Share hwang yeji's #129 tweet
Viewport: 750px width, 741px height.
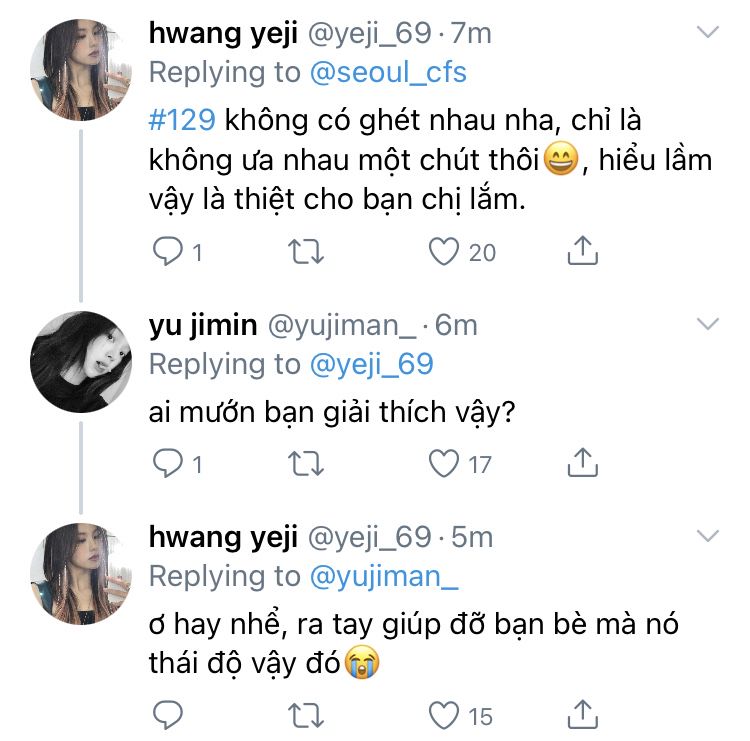click(582, 252)
